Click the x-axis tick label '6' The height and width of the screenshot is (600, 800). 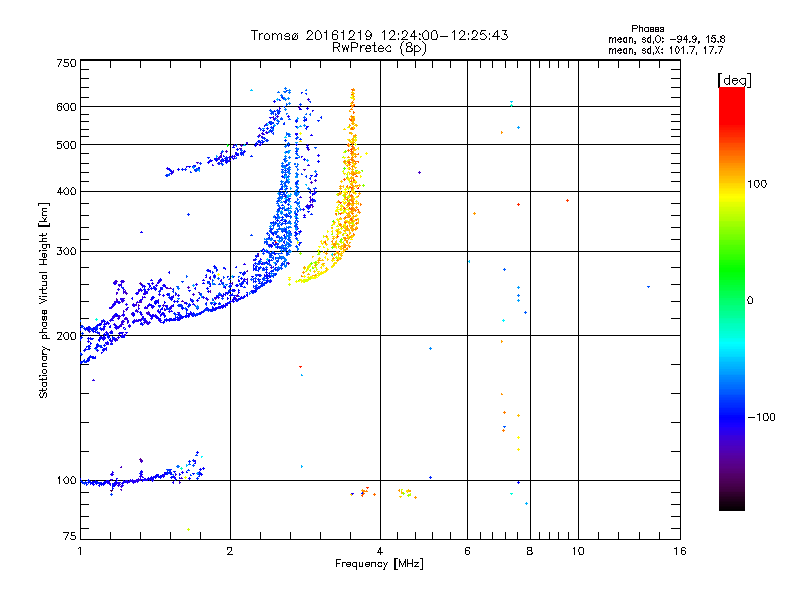[467, 551]
